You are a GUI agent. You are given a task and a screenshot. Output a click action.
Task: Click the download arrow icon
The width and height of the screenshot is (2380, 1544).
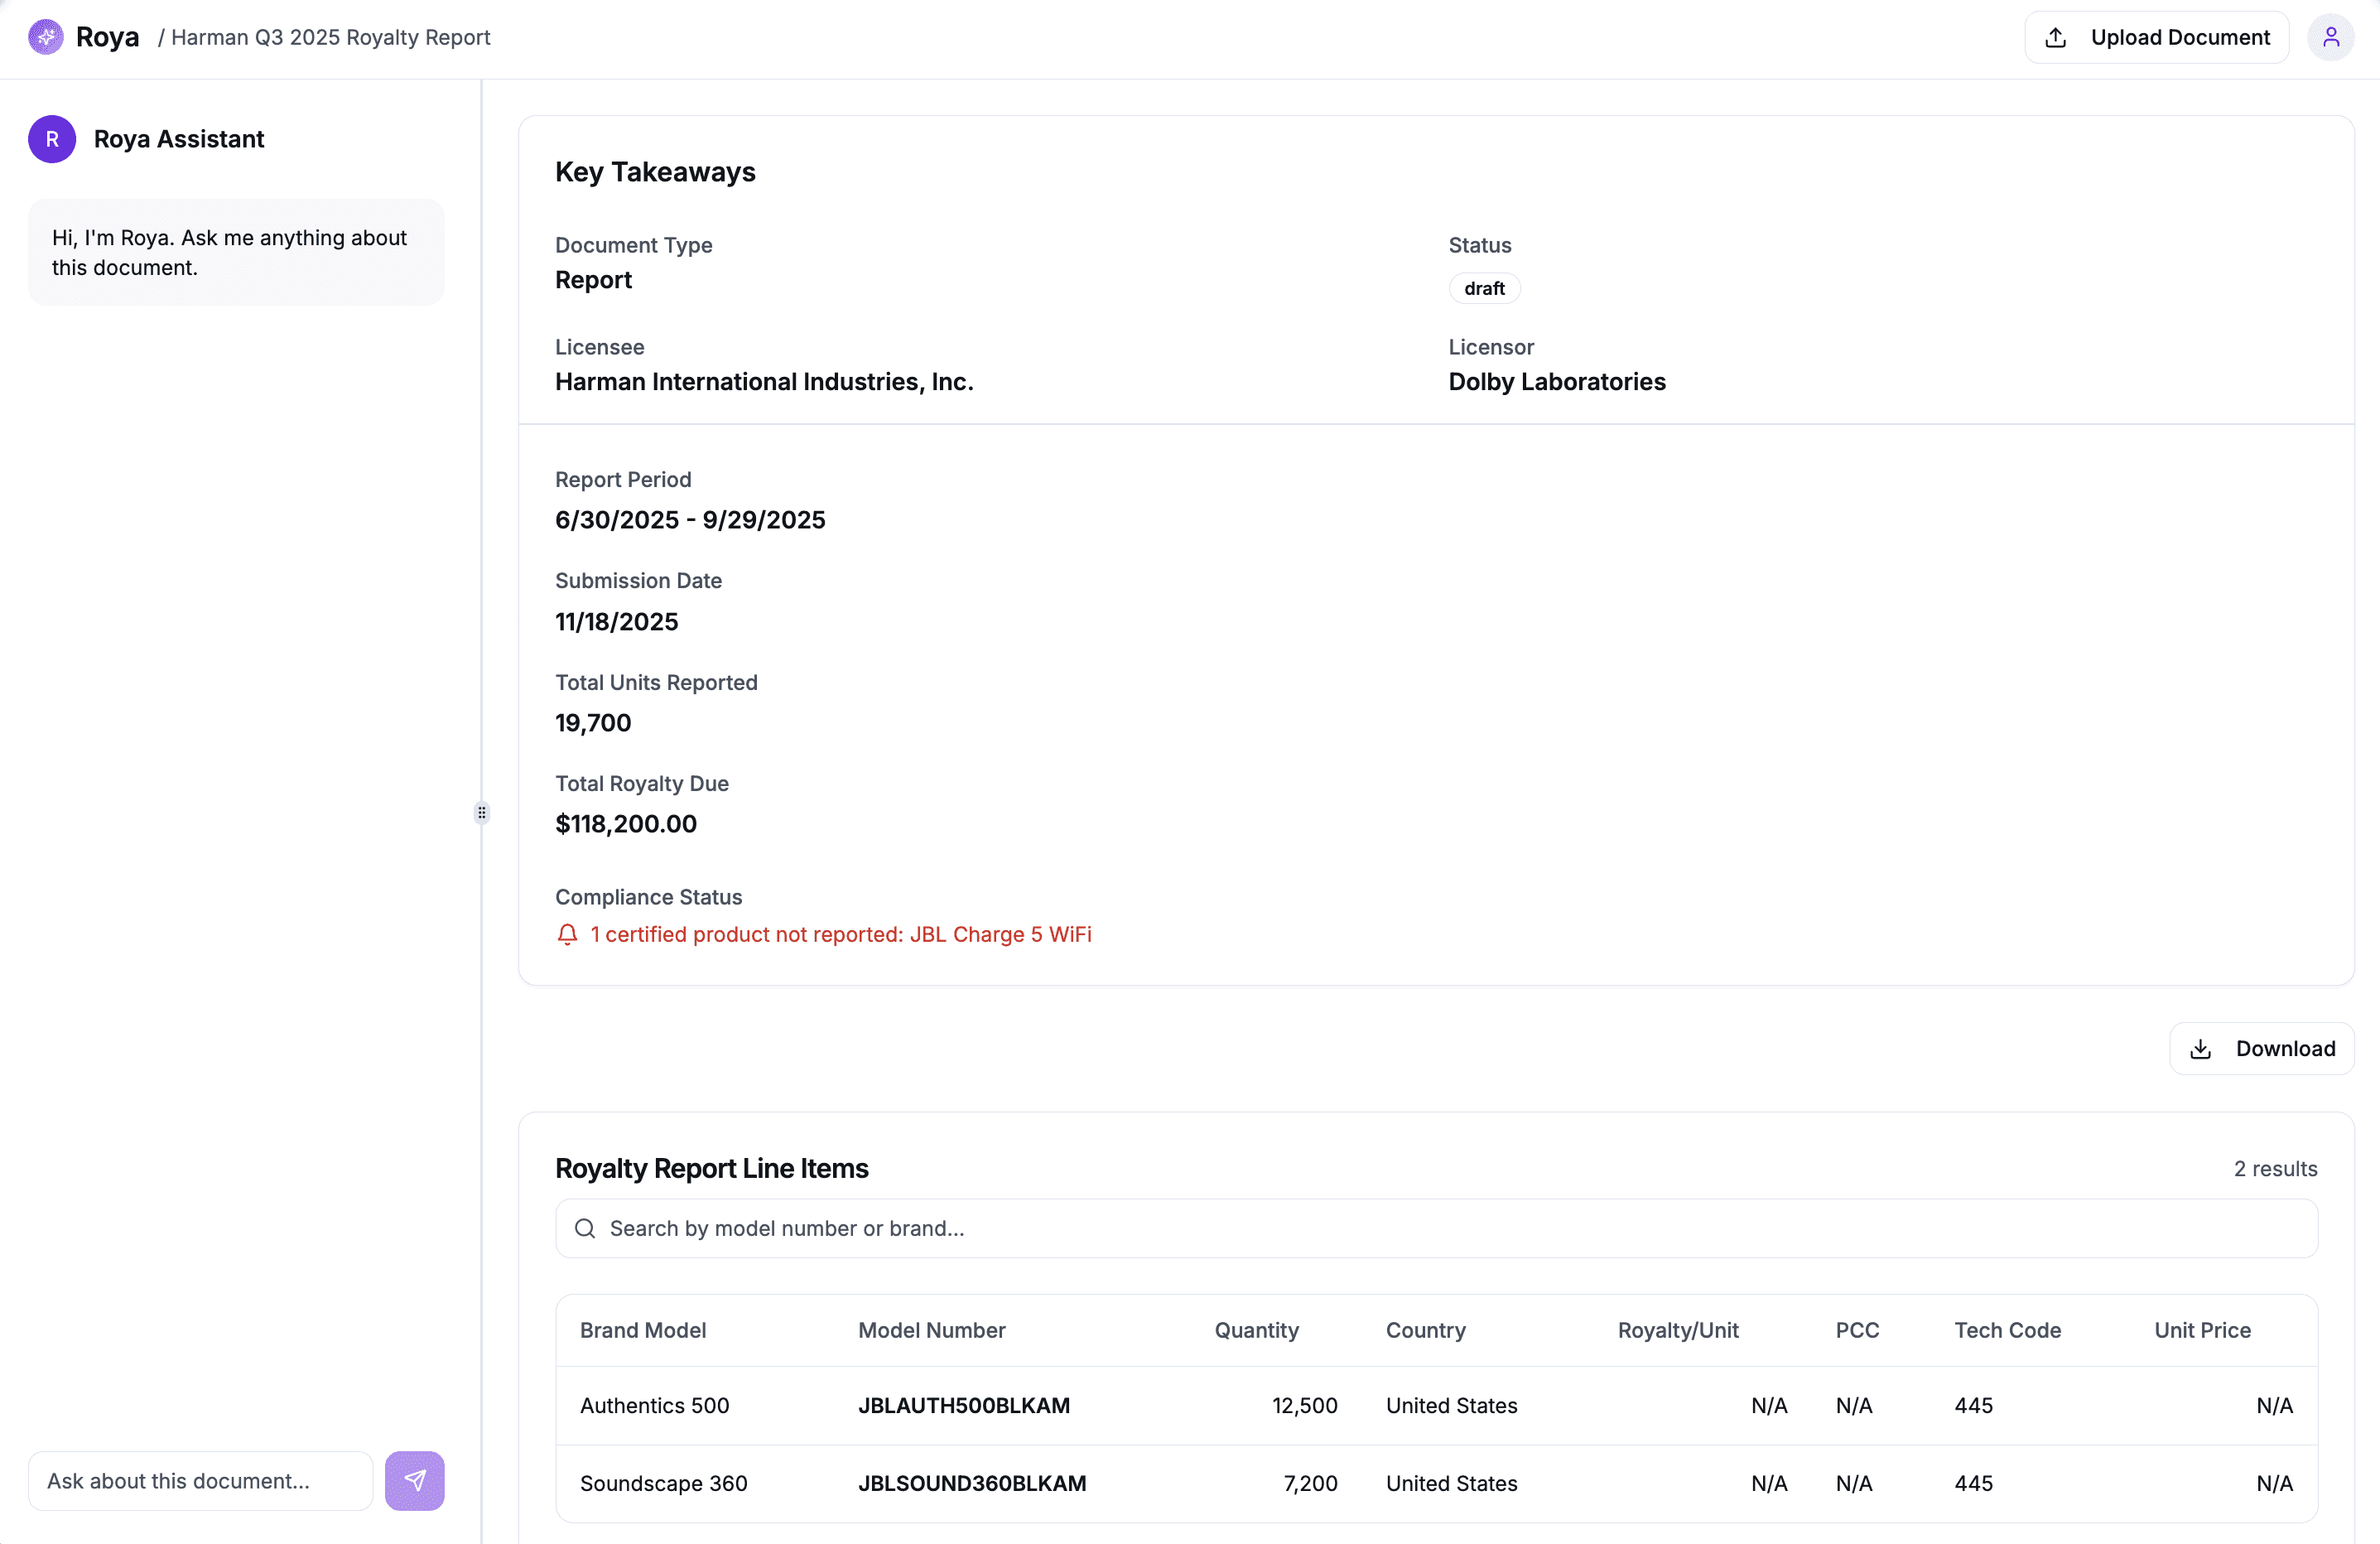2200,1049
